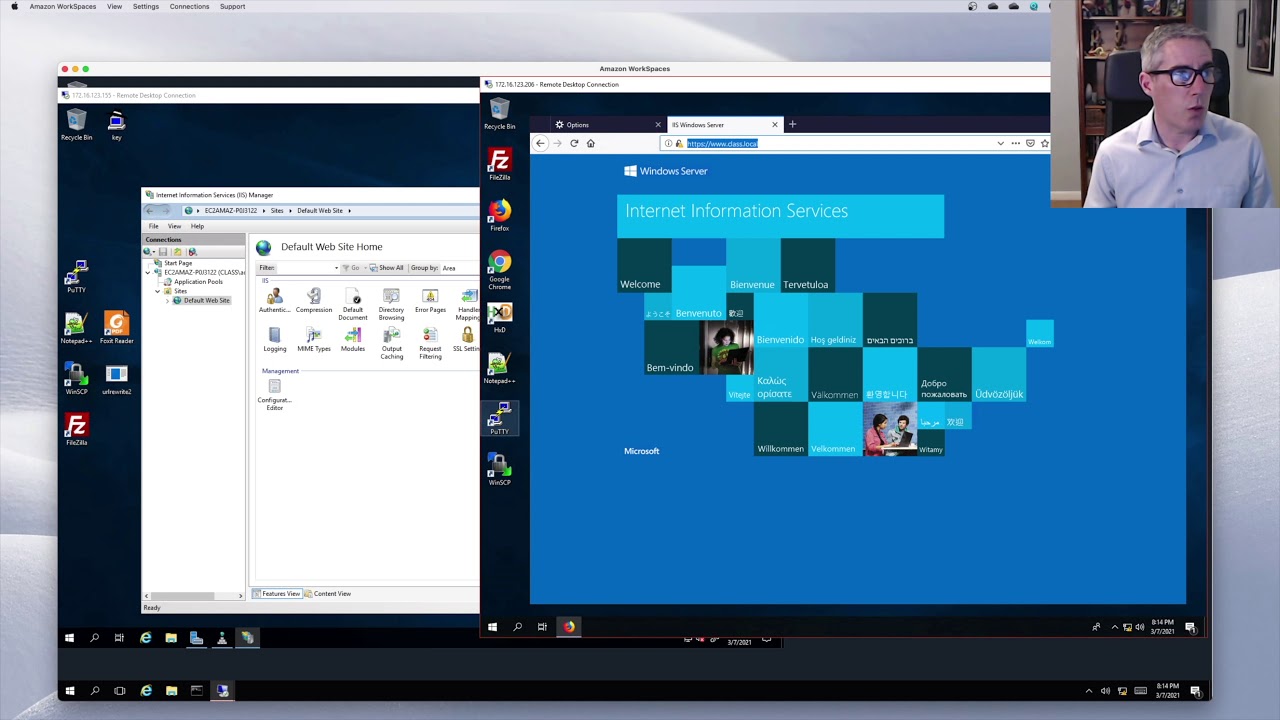Click the Connections pane horizontal scrollbar
Viewport: 1280px width, 720px height.
pos(193,596)
